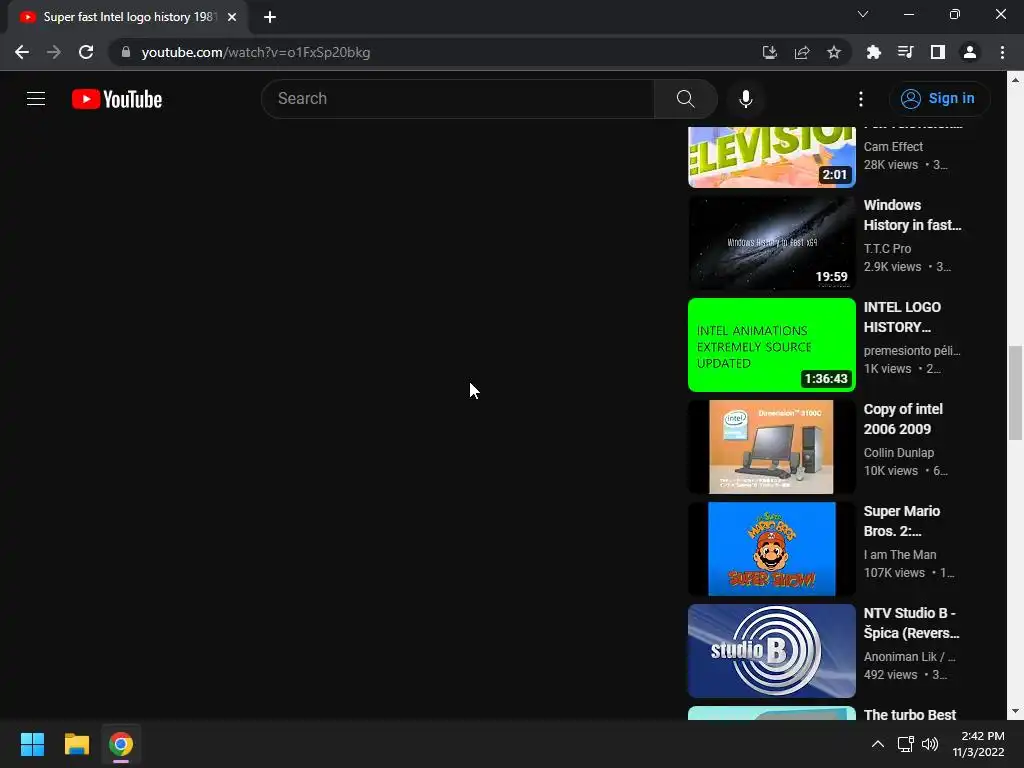1024x768 pixels.
Task: Open 'INTEL LOGO HISTORY...' title
Action: tap(903, 317)
